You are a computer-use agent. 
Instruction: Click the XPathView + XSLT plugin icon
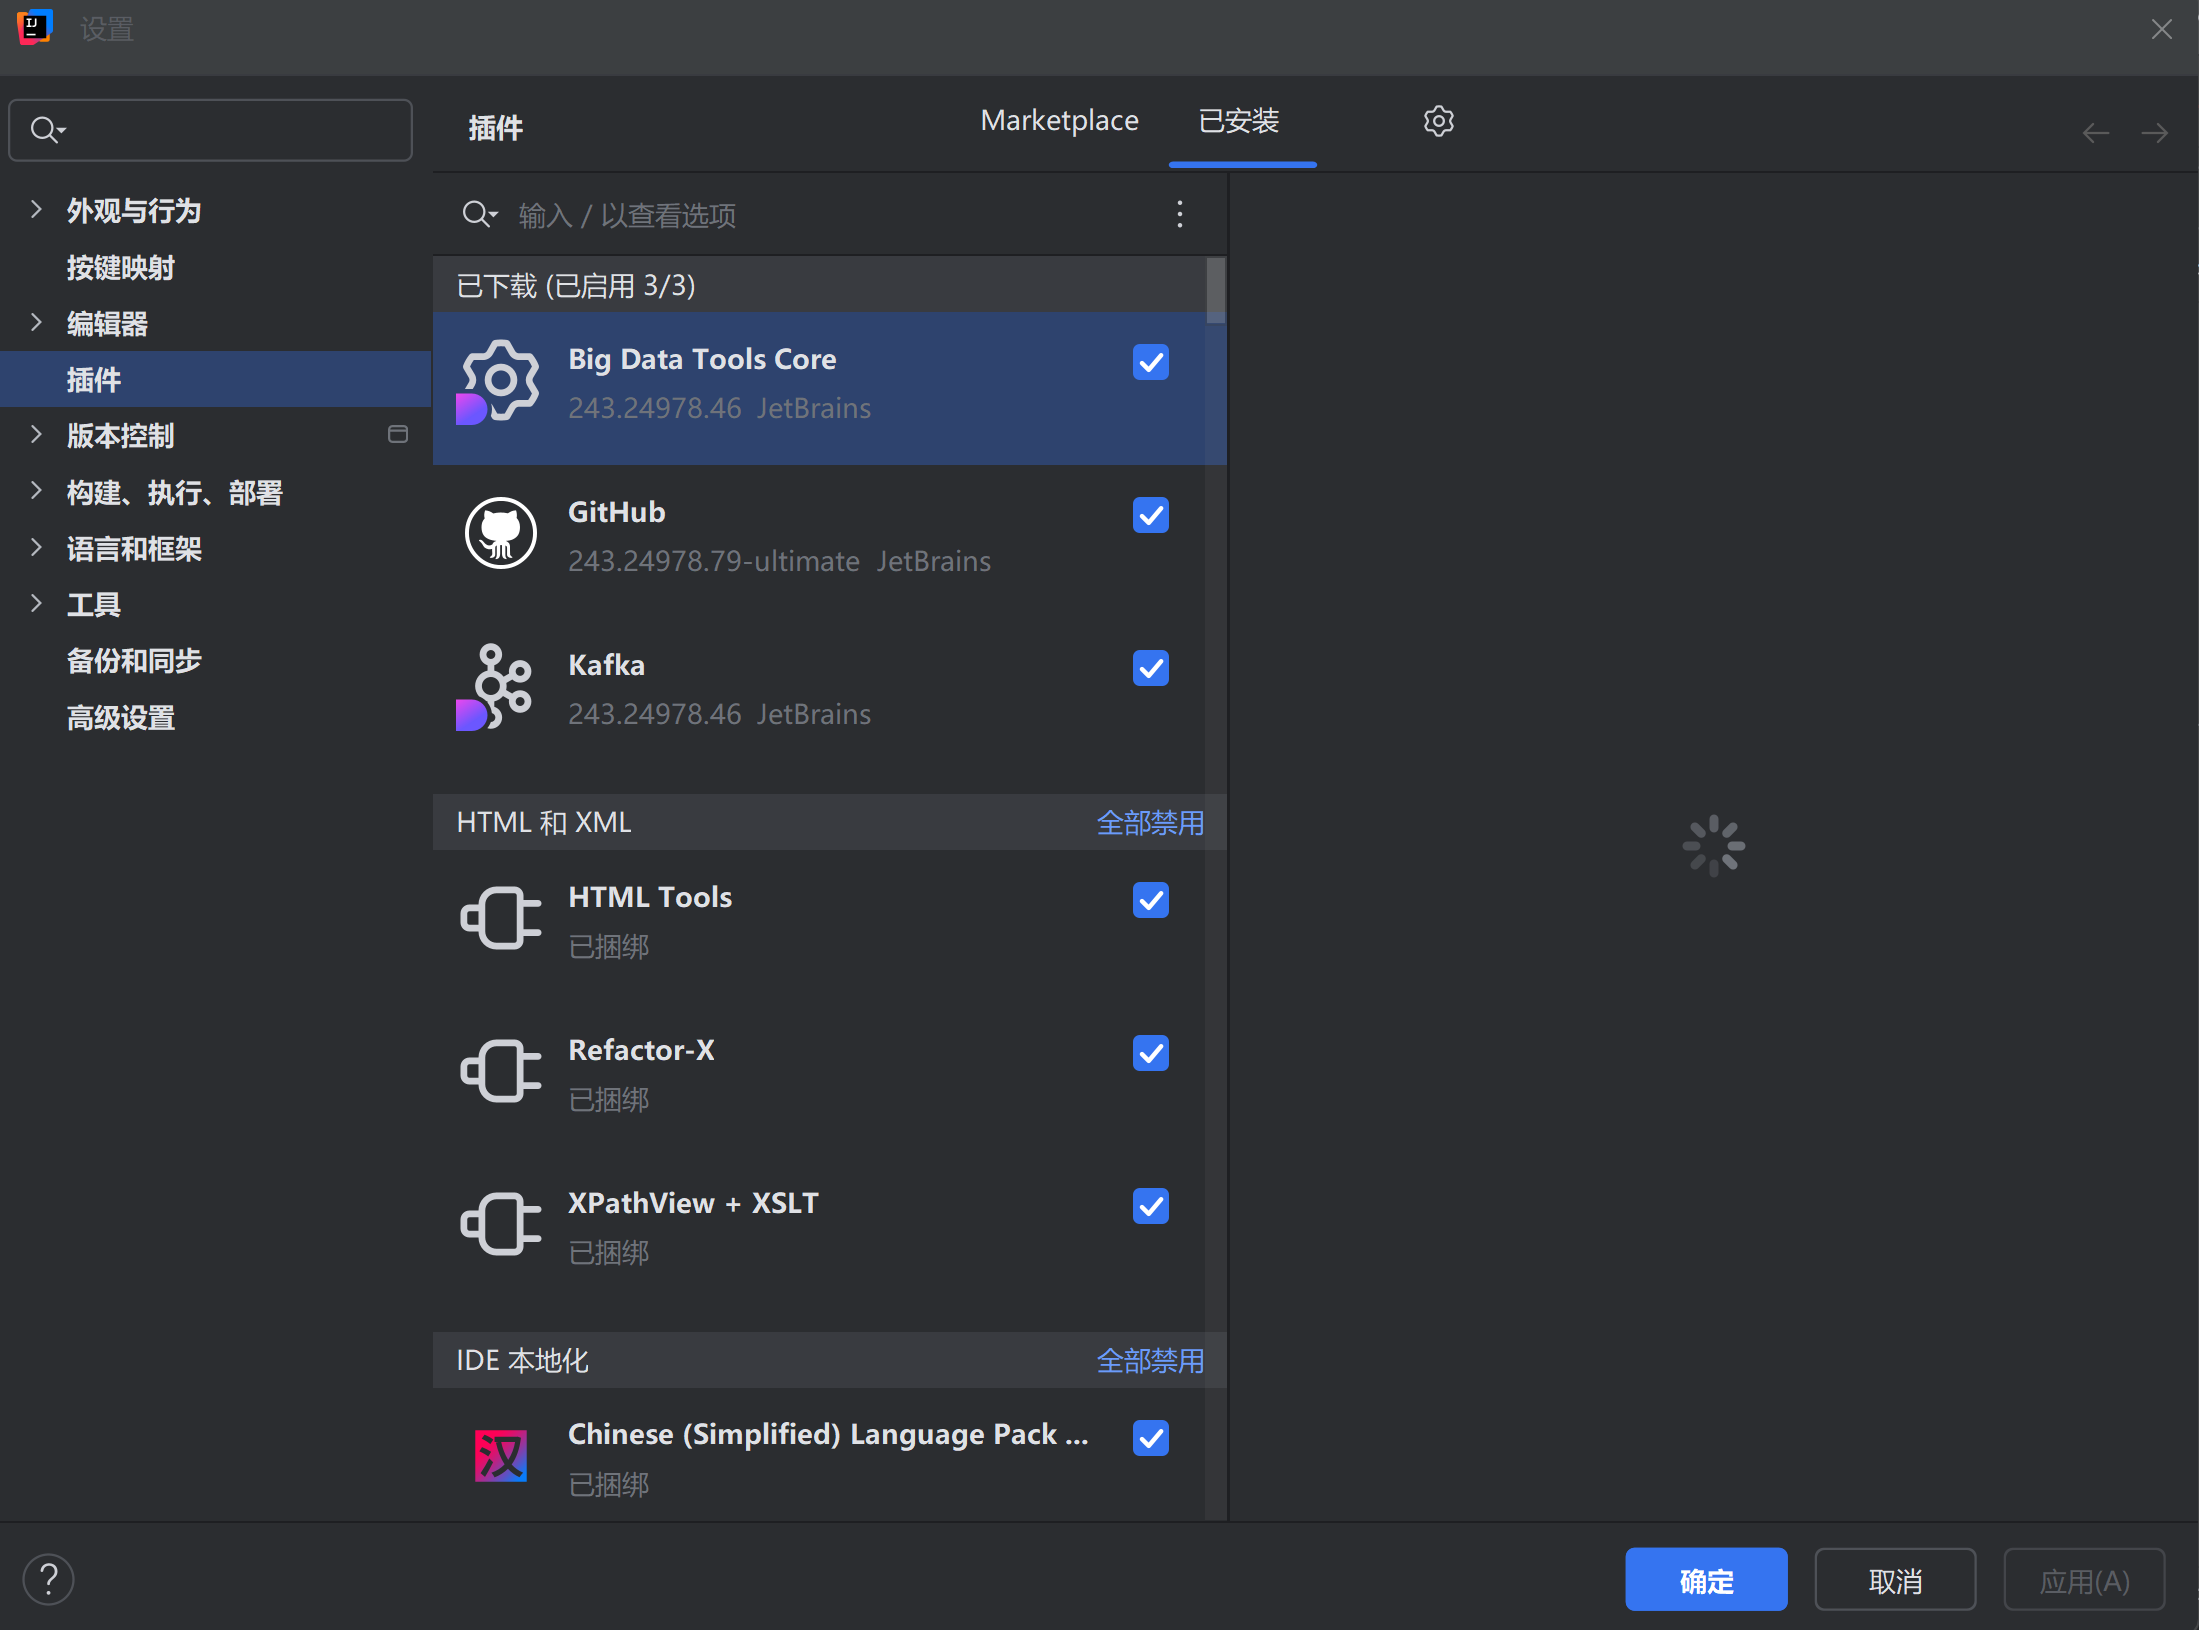pyautogui.click(x=501, y=1223)
